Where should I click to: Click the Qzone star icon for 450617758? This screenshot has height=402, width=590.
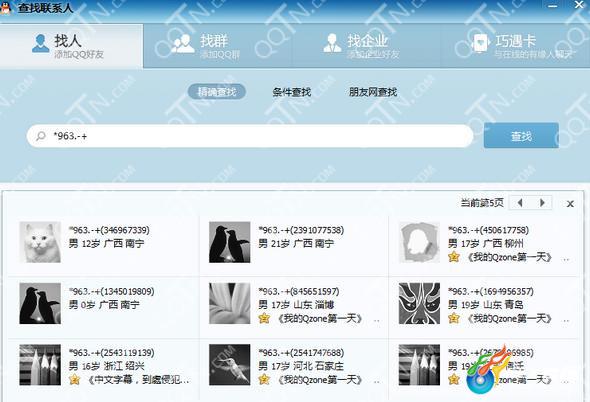[x=454, y=257]
